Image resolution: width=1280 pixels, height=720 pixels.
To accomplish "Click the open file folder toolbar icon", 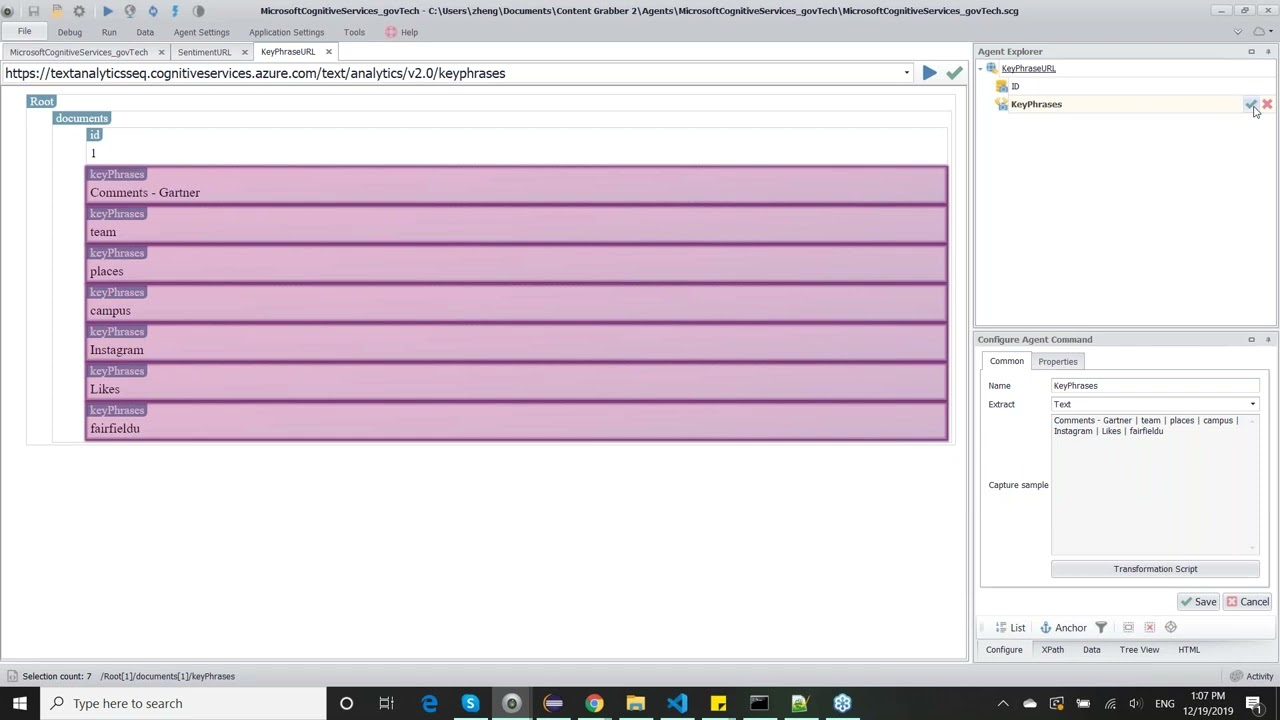I will coord(56,11).
